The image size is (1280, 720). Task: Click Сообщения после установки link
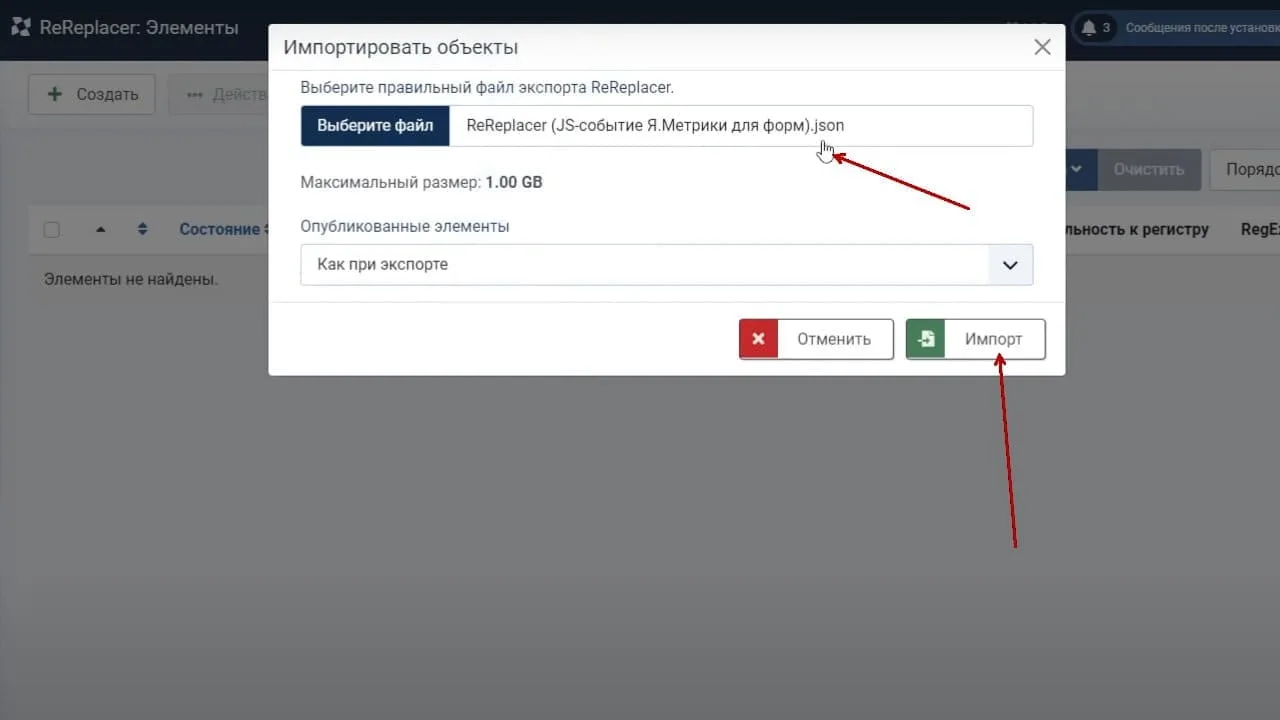[1202, 28]
